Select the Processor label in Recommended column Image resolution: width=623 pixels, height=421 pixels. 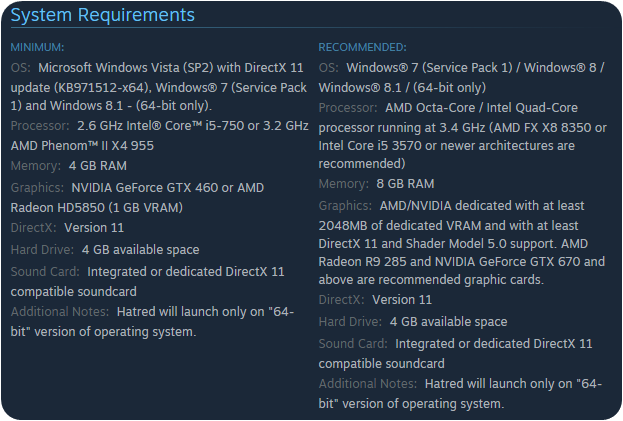coord(348,107)
